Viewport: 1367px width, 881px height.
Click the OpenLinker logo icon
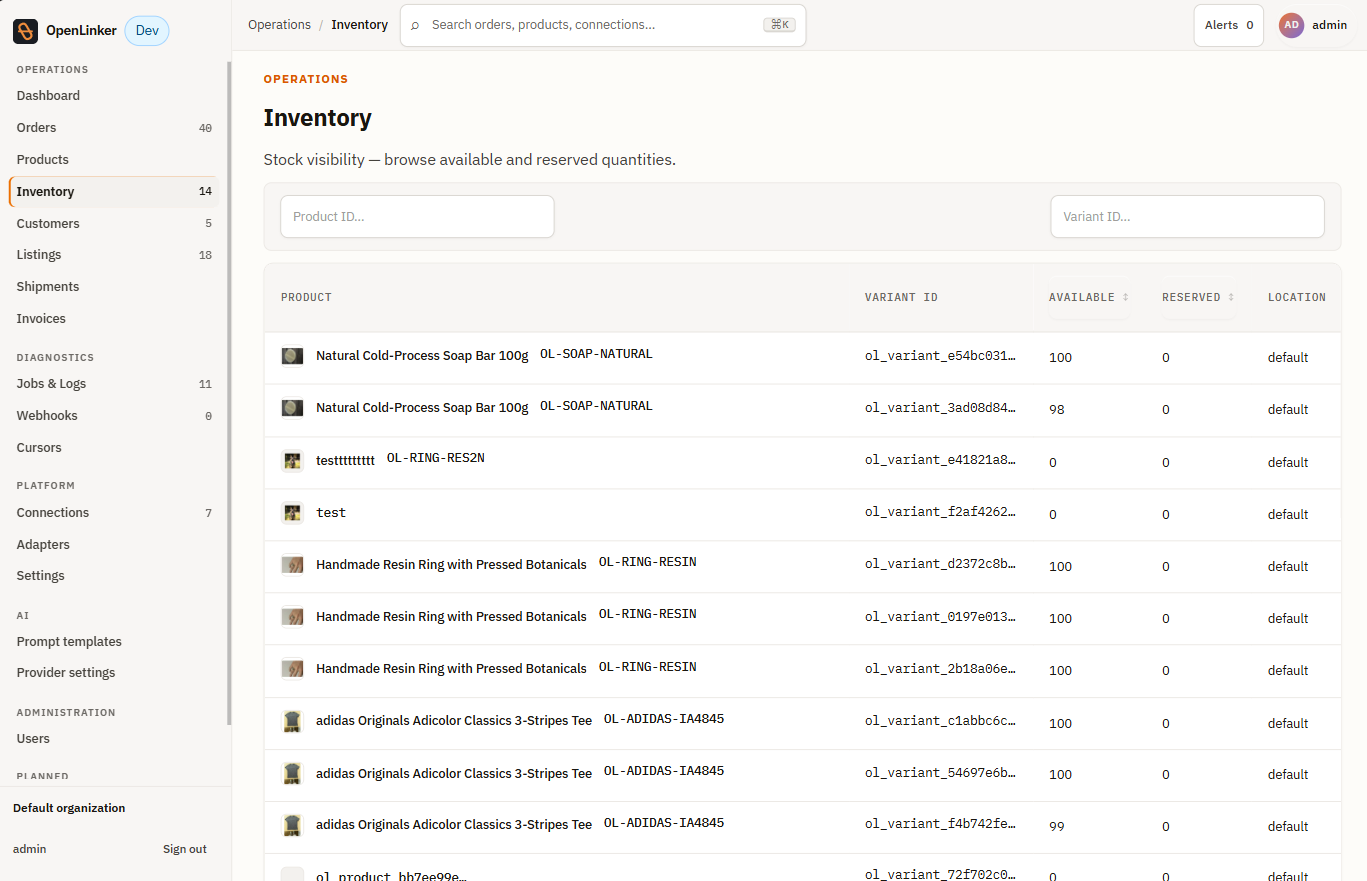(25, 31)
